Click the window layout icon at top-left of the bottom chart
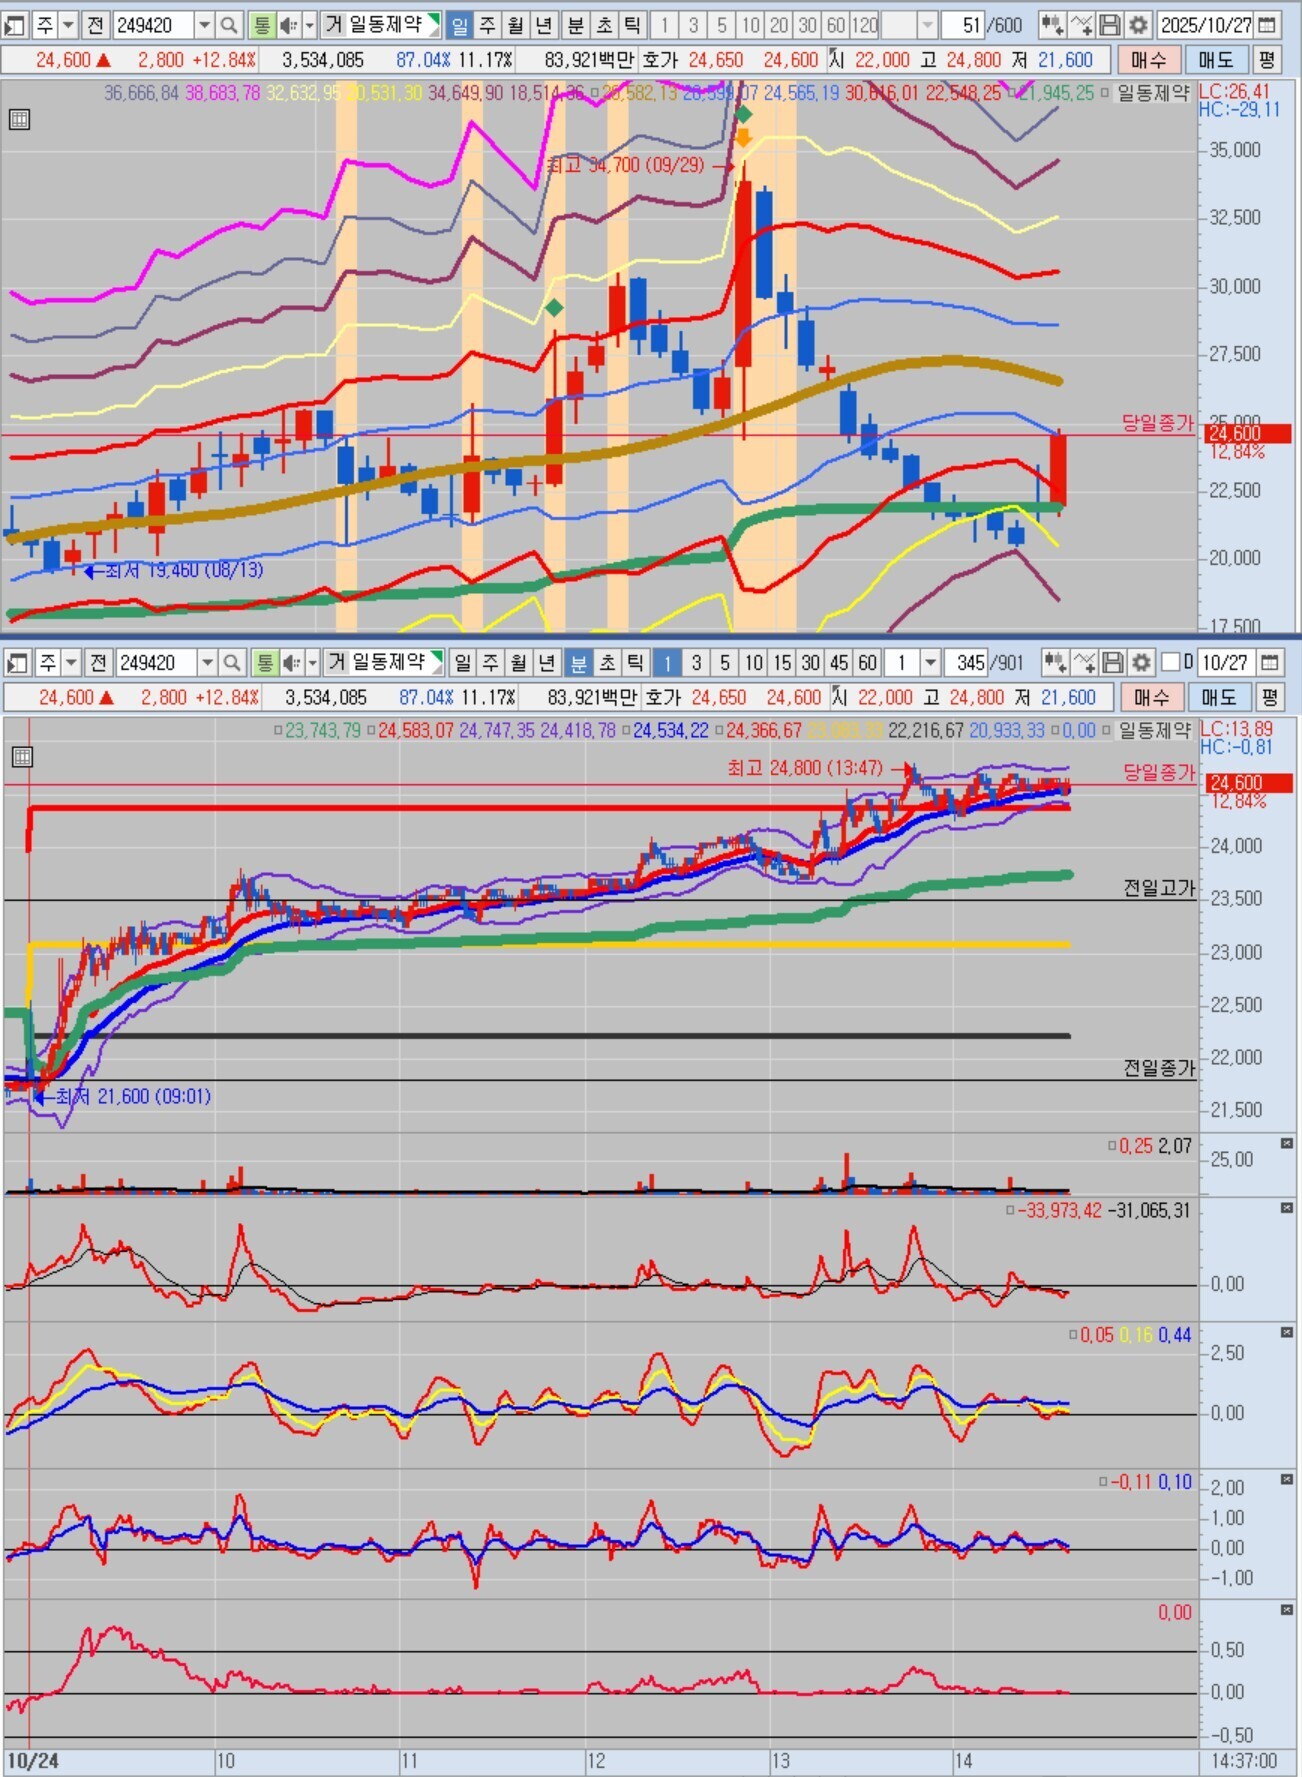The height and width of the screenshot is (1777, 1302). [17, 662]
